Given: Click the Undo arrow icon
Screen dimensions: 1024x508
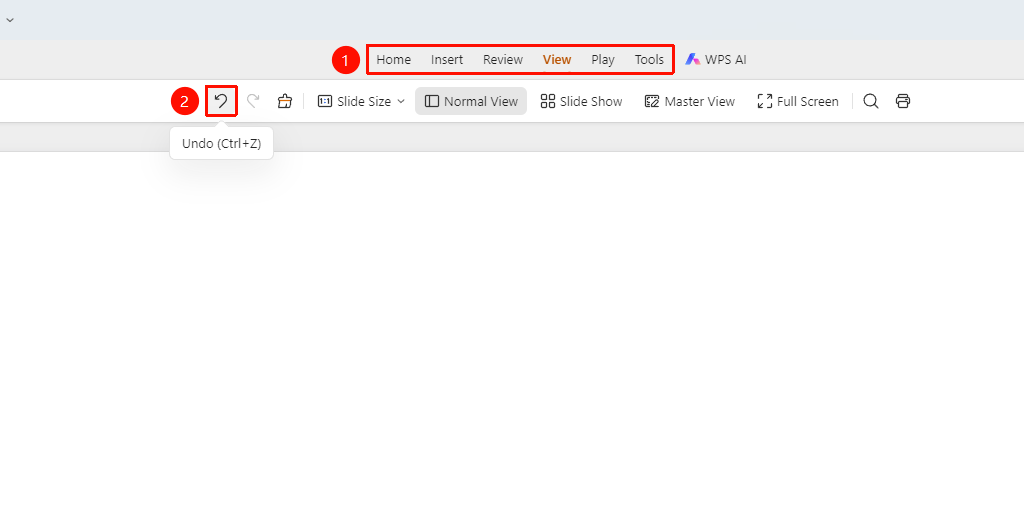Looking at the screenshot, I should (221, 101).
